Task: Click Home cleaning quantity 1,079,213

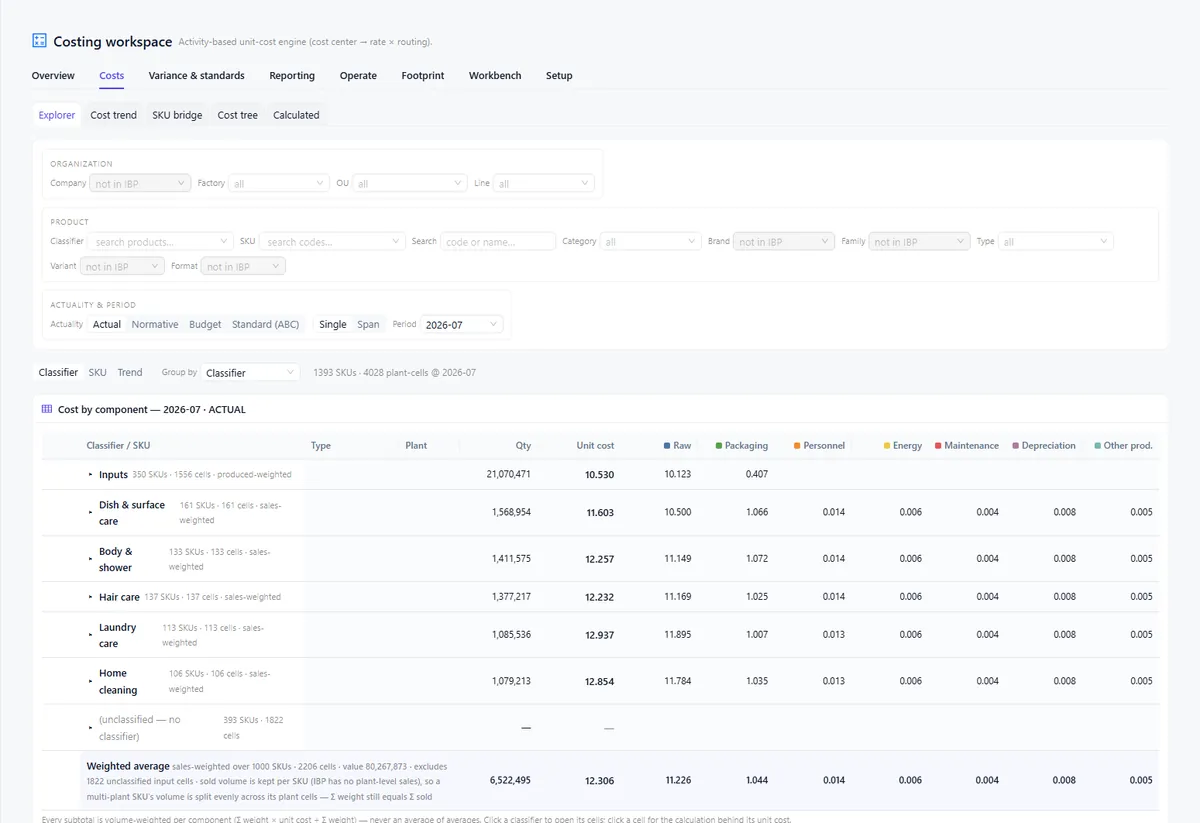Action: tap(511, 681)
